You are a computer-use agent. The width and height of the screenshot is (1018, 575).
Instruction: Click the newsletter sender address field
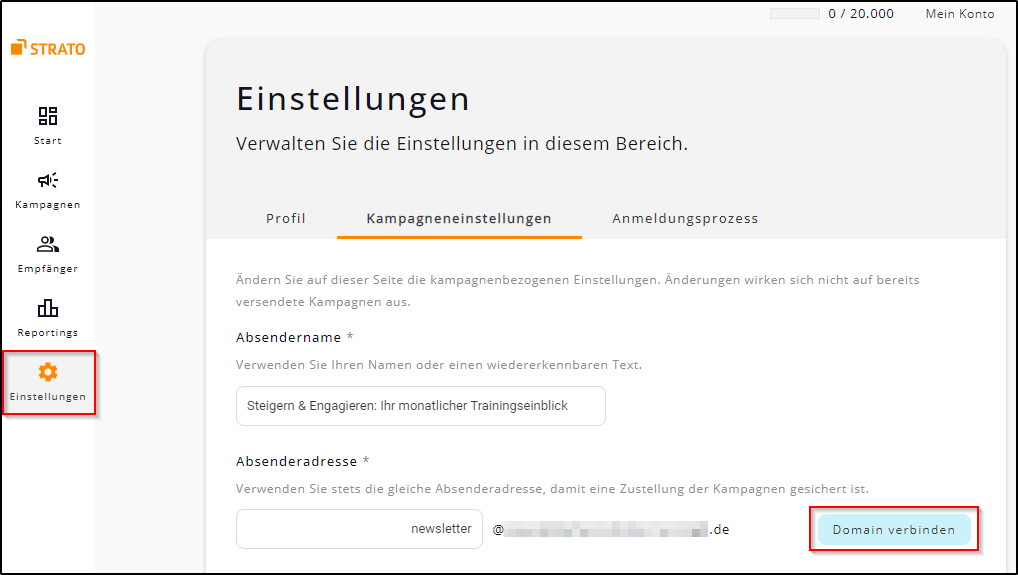(359, 529)
